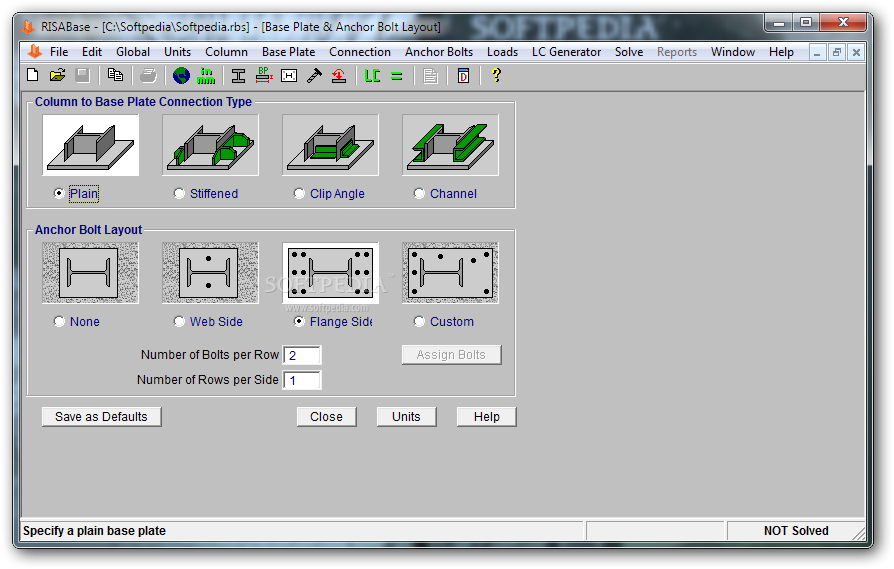Screen dimensions: 894x569
Task: Click the no-bolts layout thumbnail
Action: pos(90,273)
